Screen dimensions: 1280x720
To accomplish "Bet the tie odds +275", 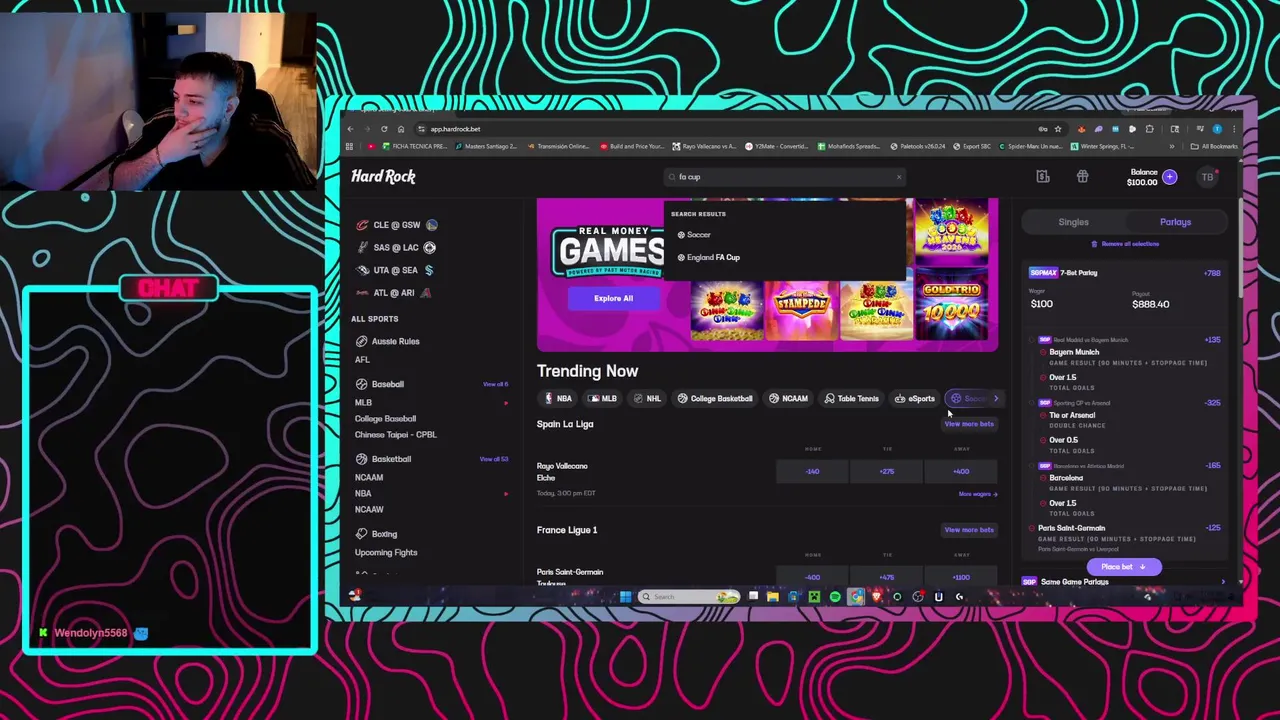I will [886, 471].
